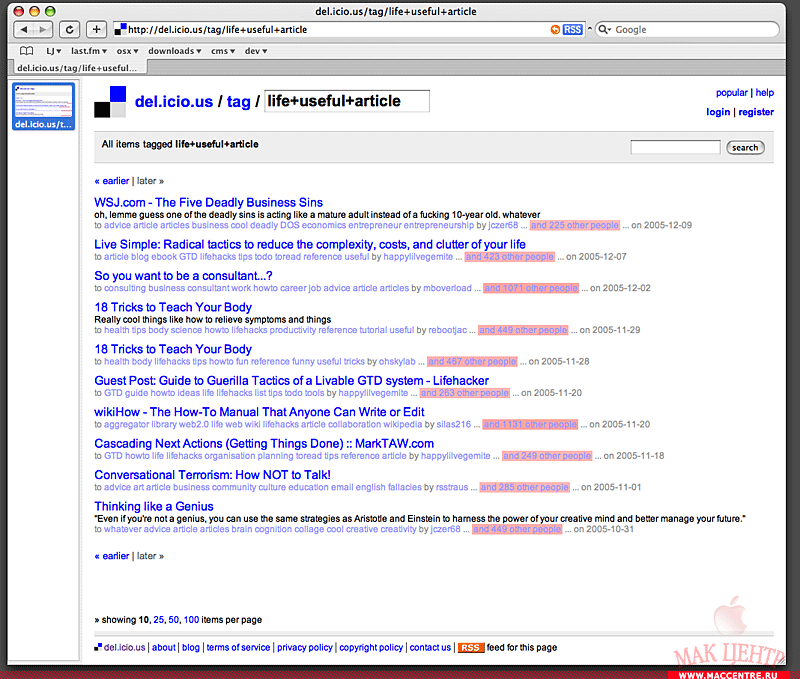Open the osx bookmarks folder
The width and height of the screenshot is (800, 679).
128,51
